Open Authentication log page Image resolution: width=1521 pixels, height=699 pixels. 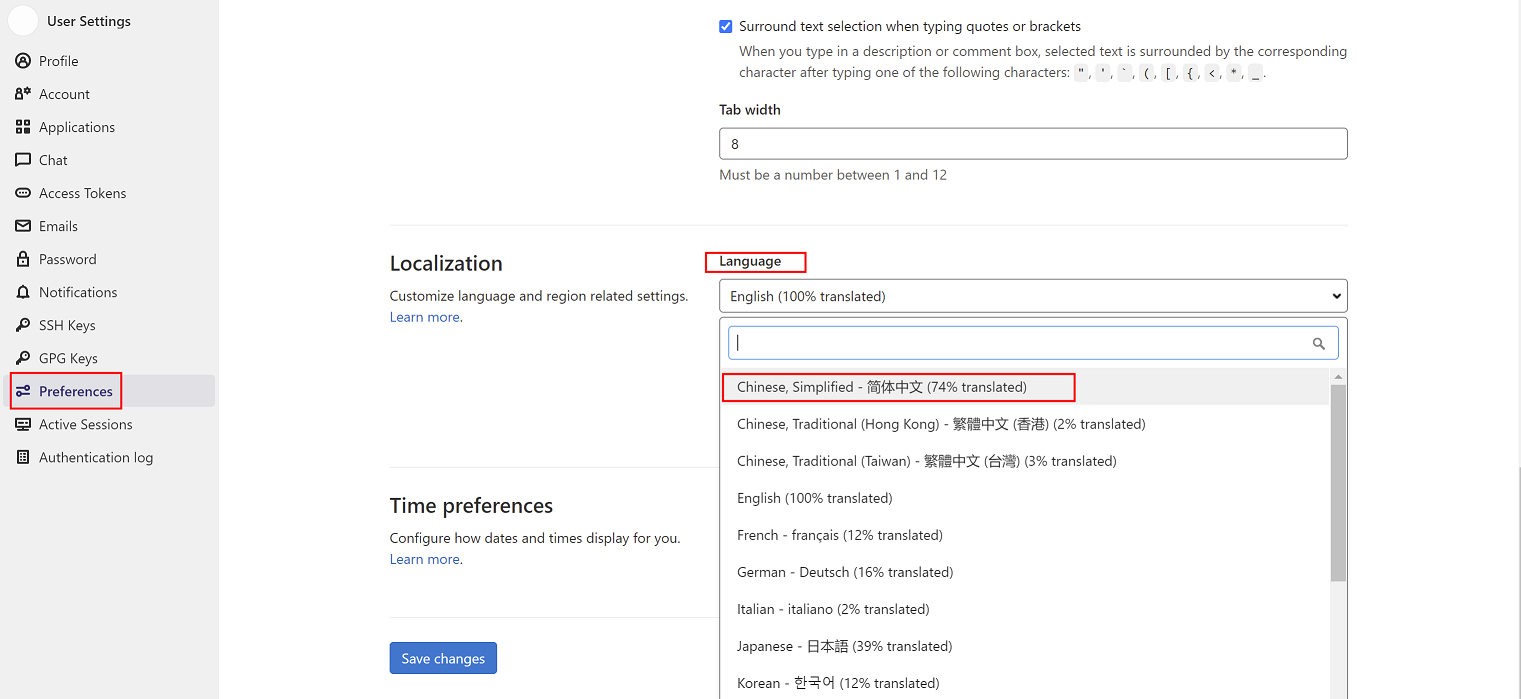(95, 457)
